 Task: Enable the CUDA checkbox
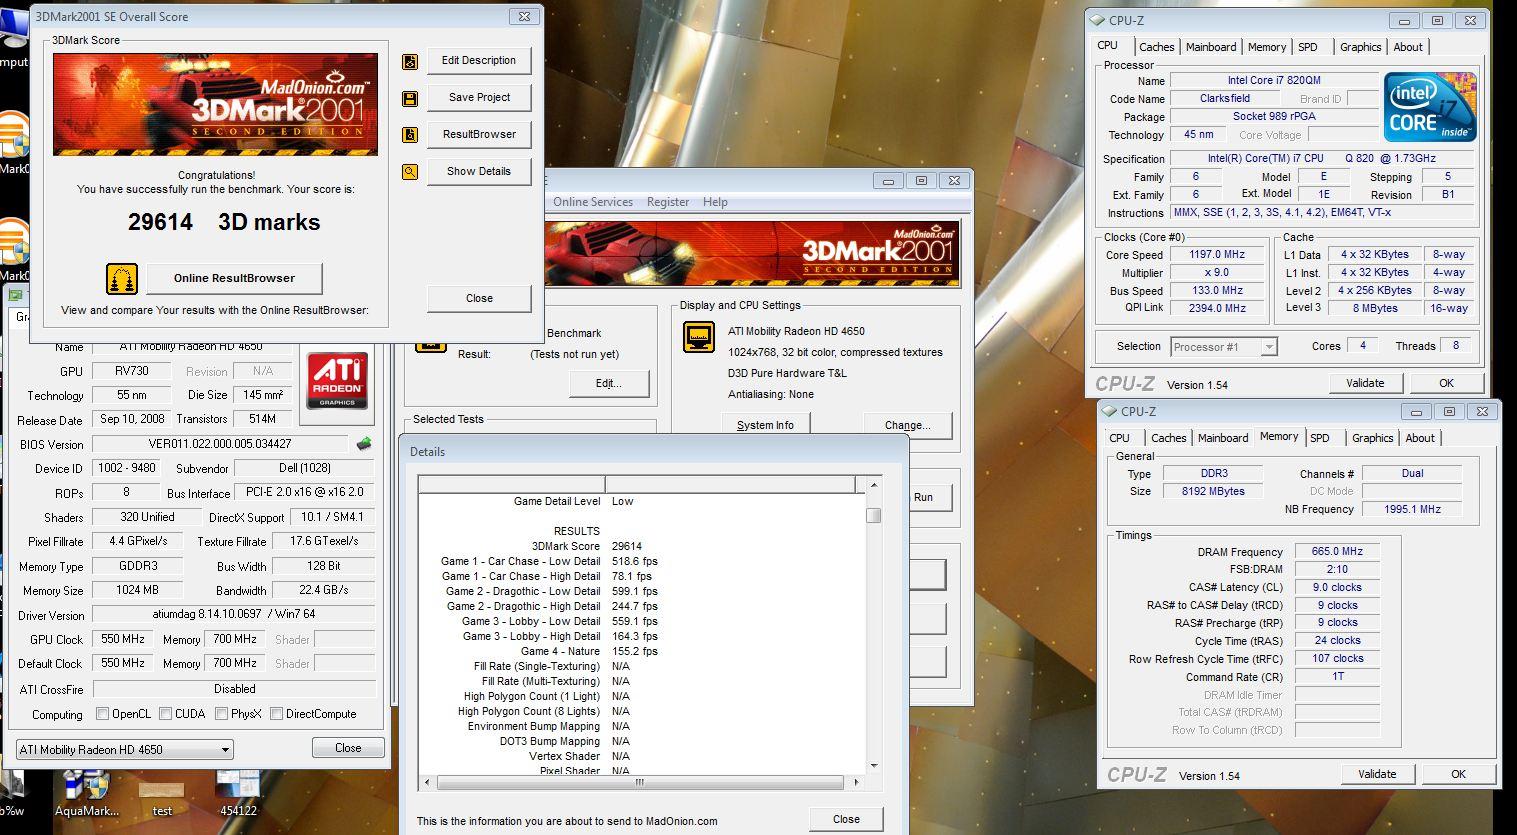coord(165,714)
